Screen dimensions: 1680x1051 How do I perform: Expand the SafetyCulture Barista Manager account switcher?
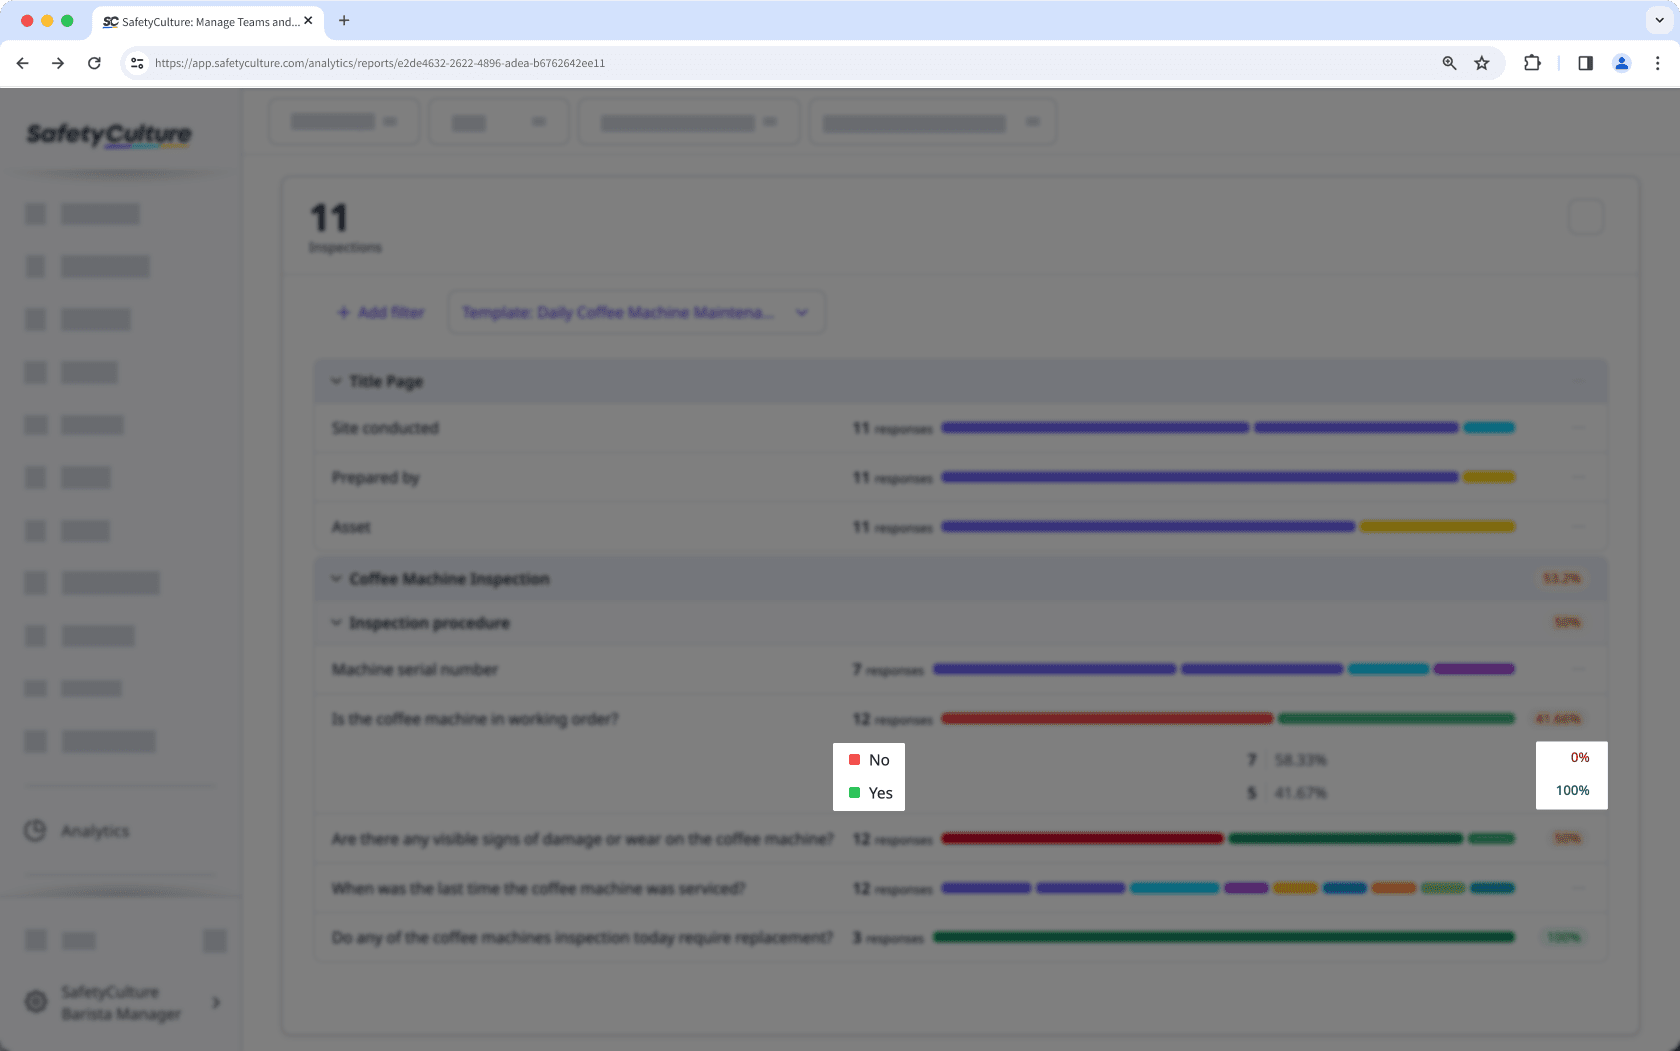click(x=215, y=1002)
